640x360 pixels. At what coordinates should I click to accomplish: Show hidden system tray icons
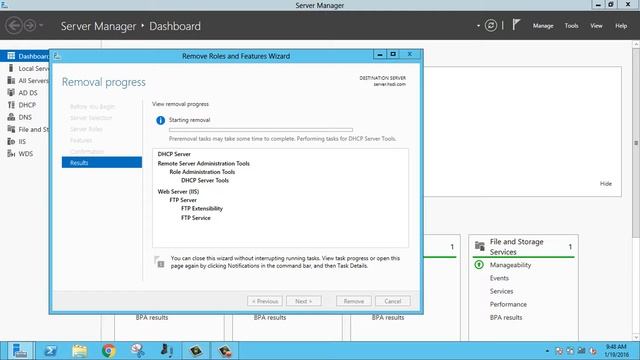click(x=547, y=351)
